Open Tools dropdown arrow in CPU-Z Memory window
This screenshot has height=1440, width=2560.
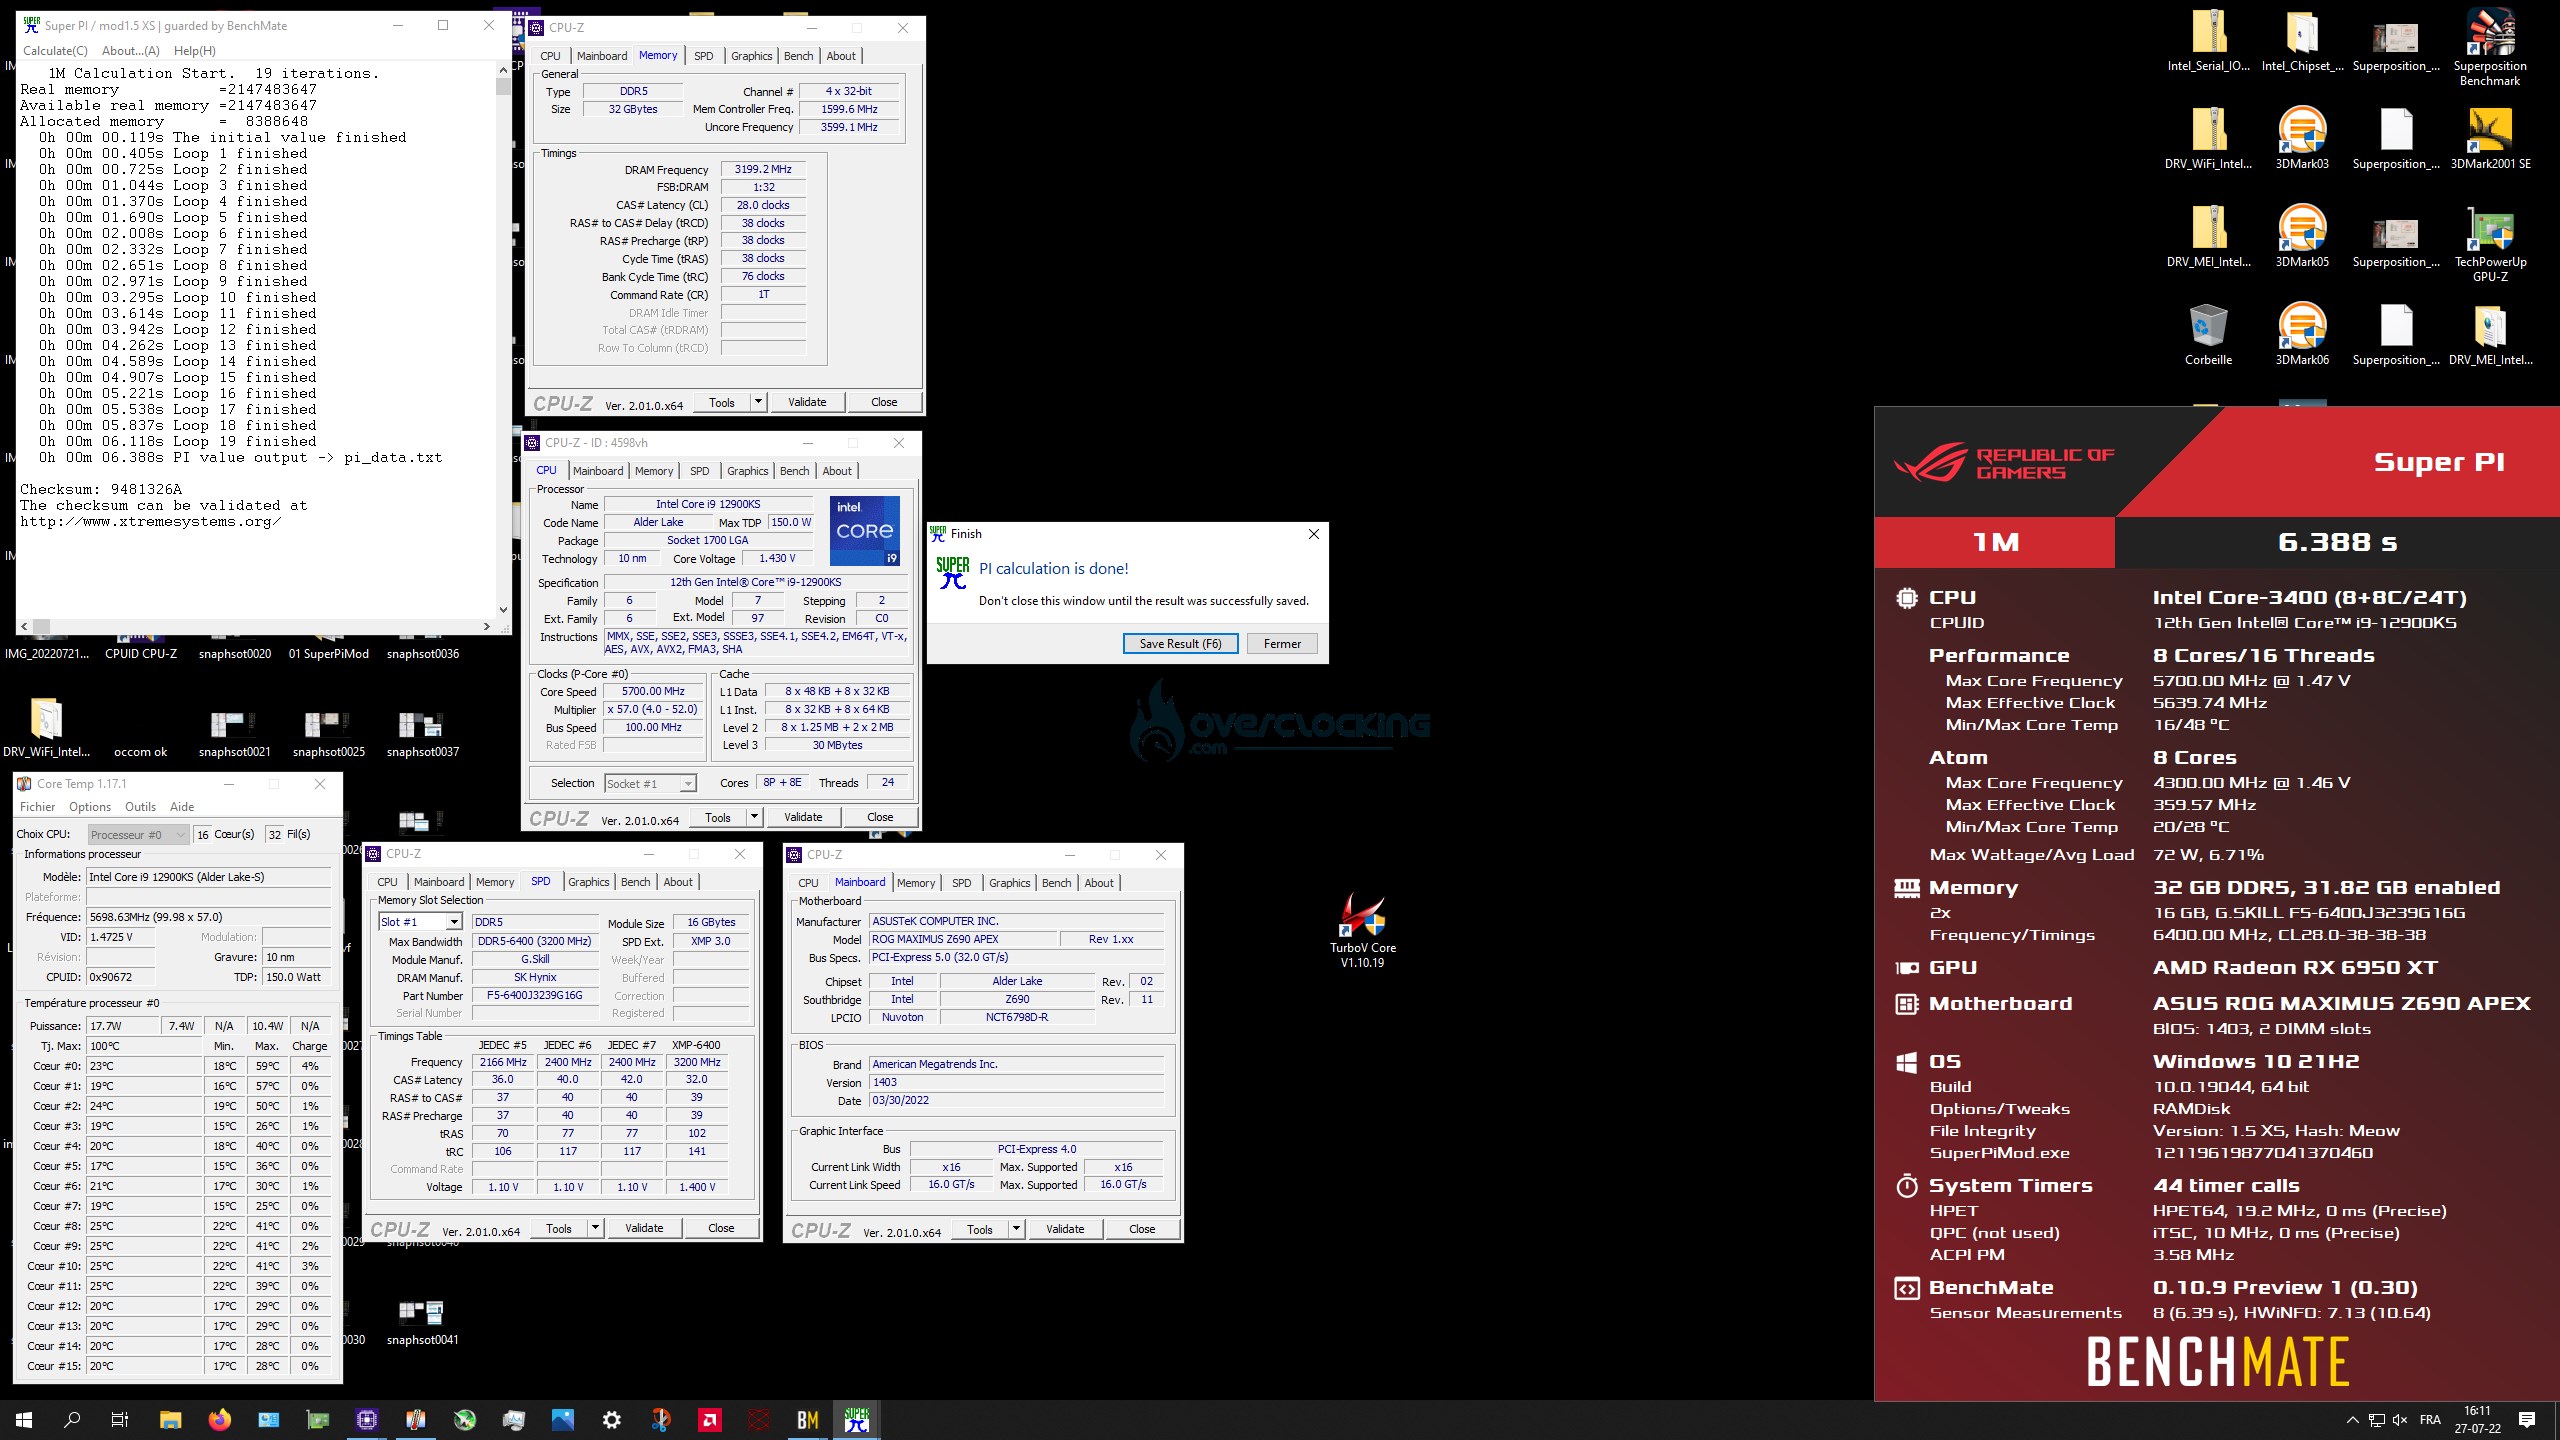758,402
